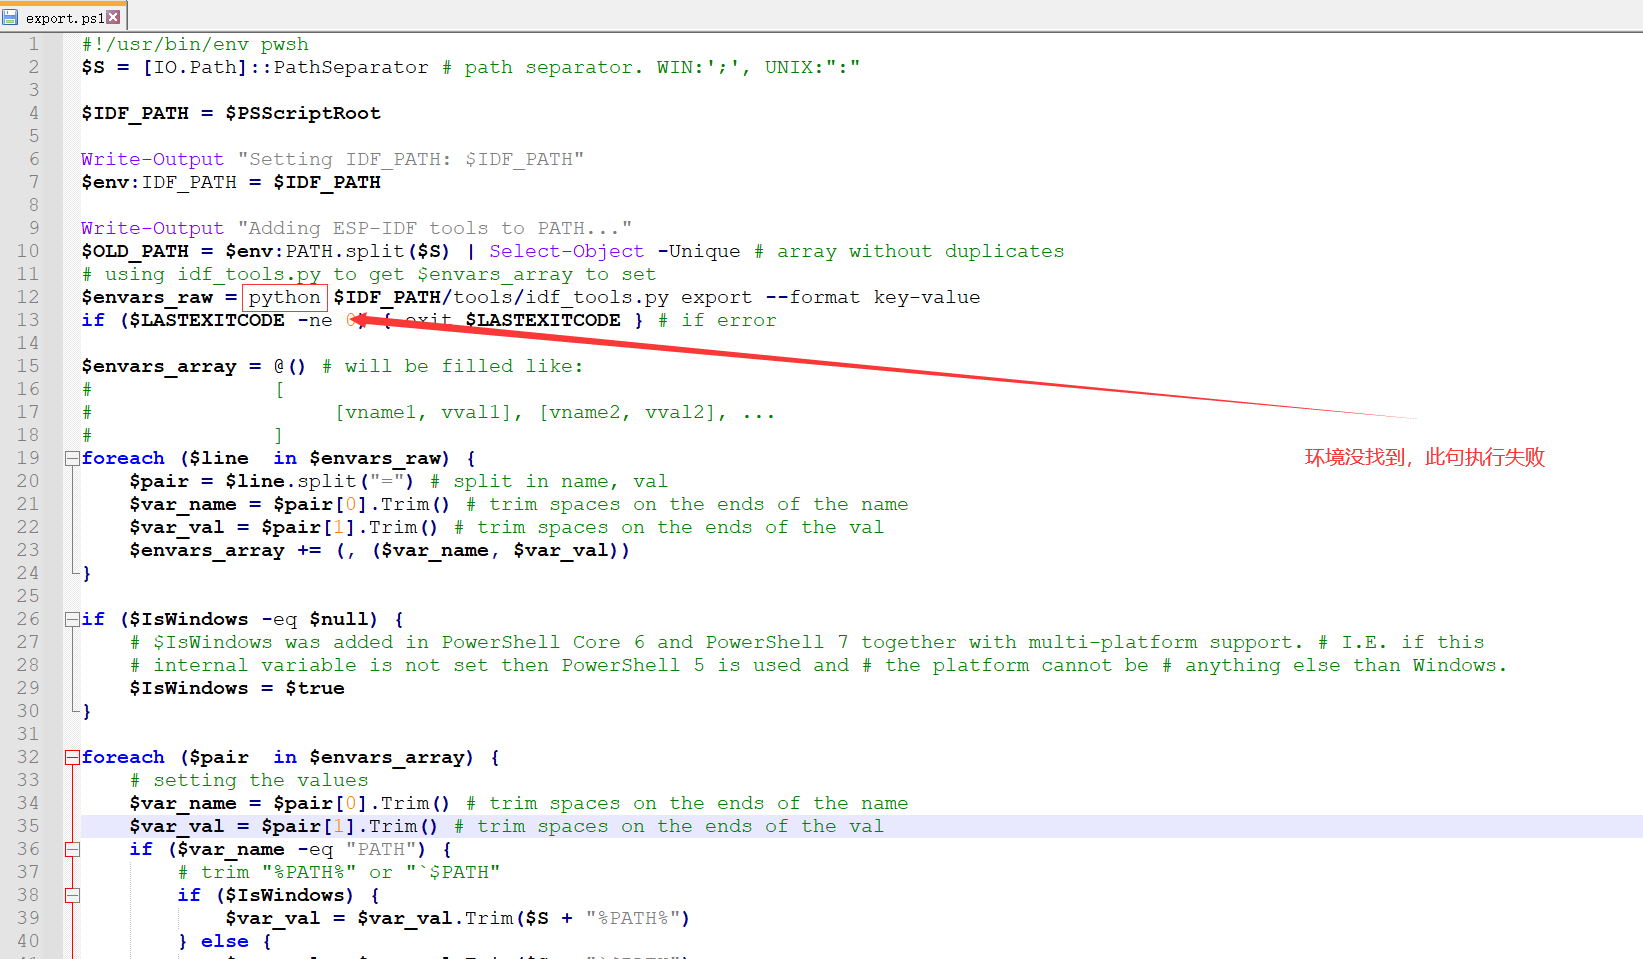This screenshot has width=1643, height=959.
Task: Click 'key-value' at end of line 12
Action: point(927,297)
